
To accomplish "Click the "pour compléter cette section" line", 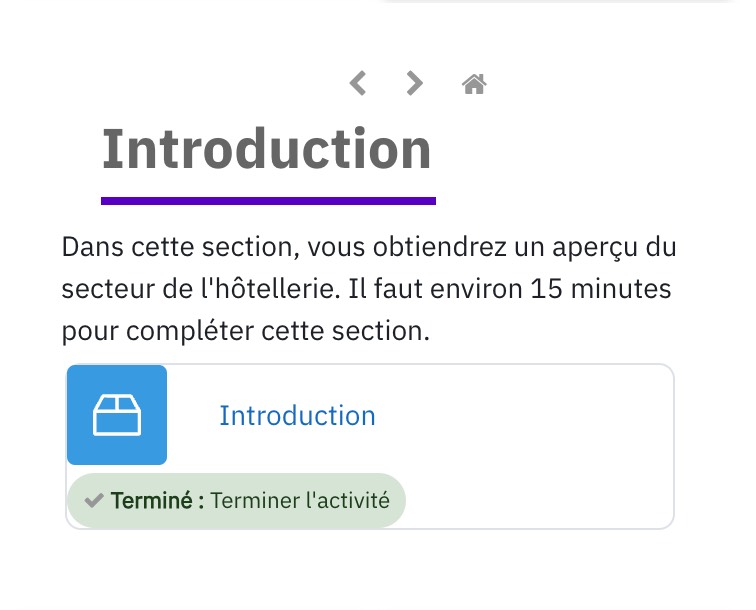I will [245, 331].
